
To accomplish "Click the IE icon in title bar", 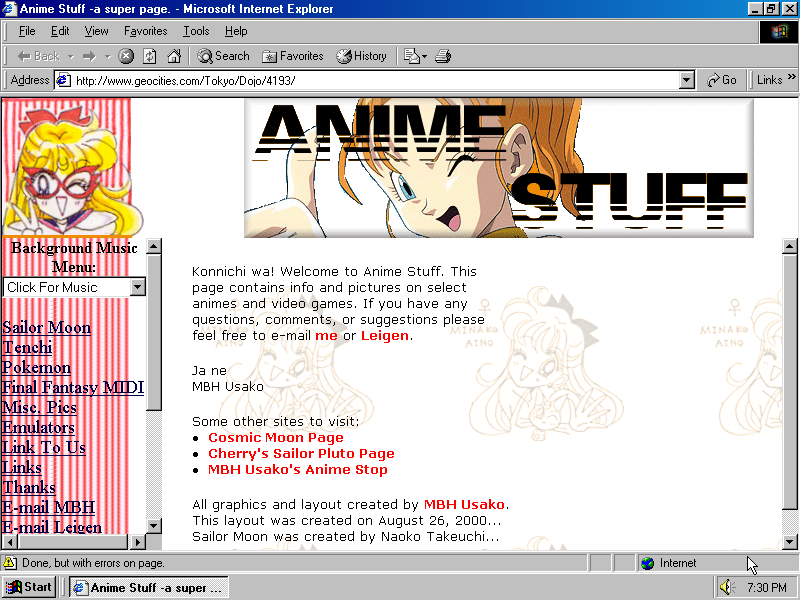I will coord(10,9).
